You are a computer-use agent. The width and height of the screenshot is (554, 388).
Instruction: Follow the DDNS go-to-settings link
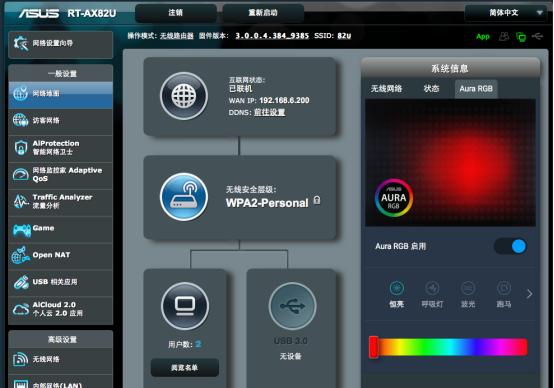click(x=270, y=112)
